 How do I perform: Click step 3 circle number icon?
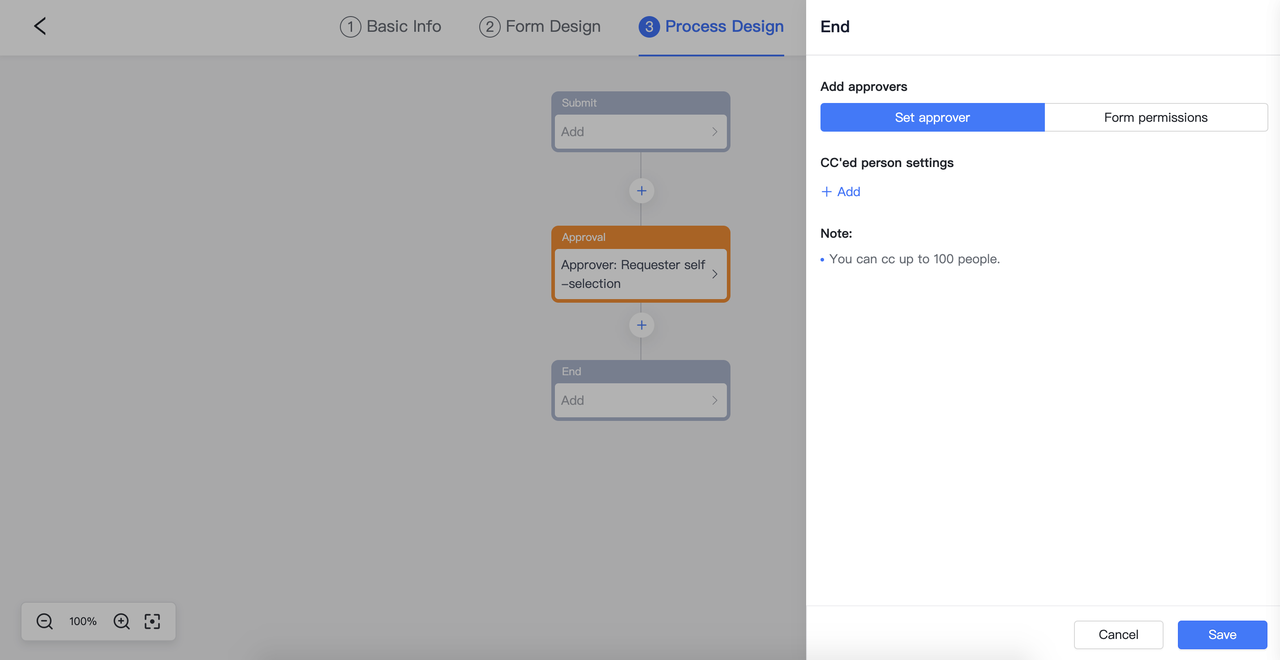[649, 27]
